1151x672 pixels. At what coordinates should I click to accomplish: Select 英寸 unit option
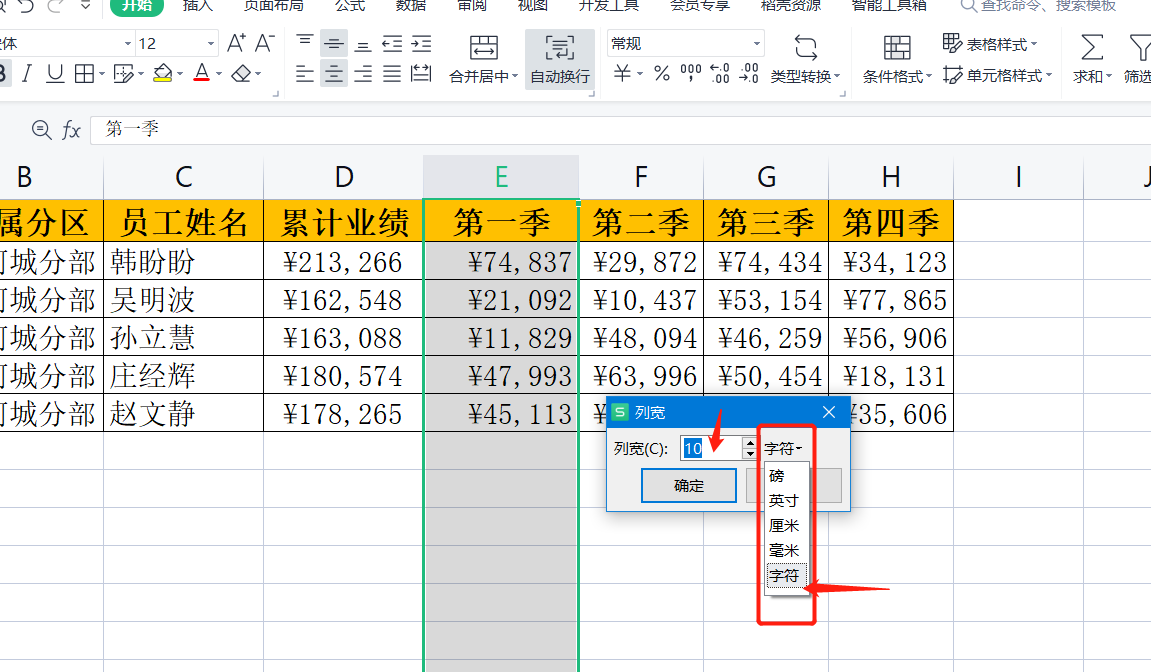point(783,501)
